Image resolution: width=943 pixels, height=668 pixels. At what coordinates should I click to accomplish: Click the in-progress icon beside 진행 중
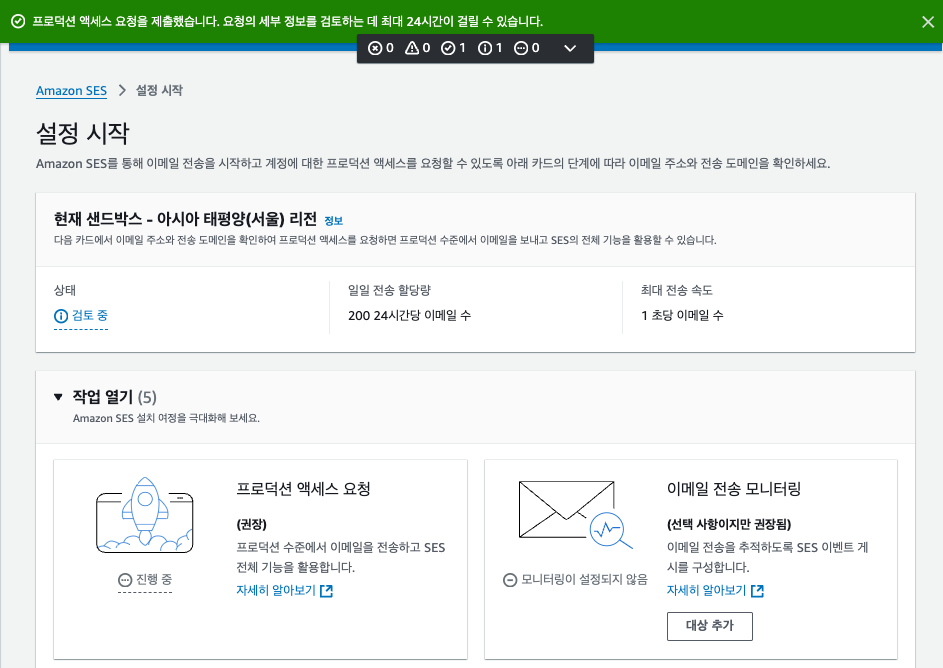tap(124, 580)
